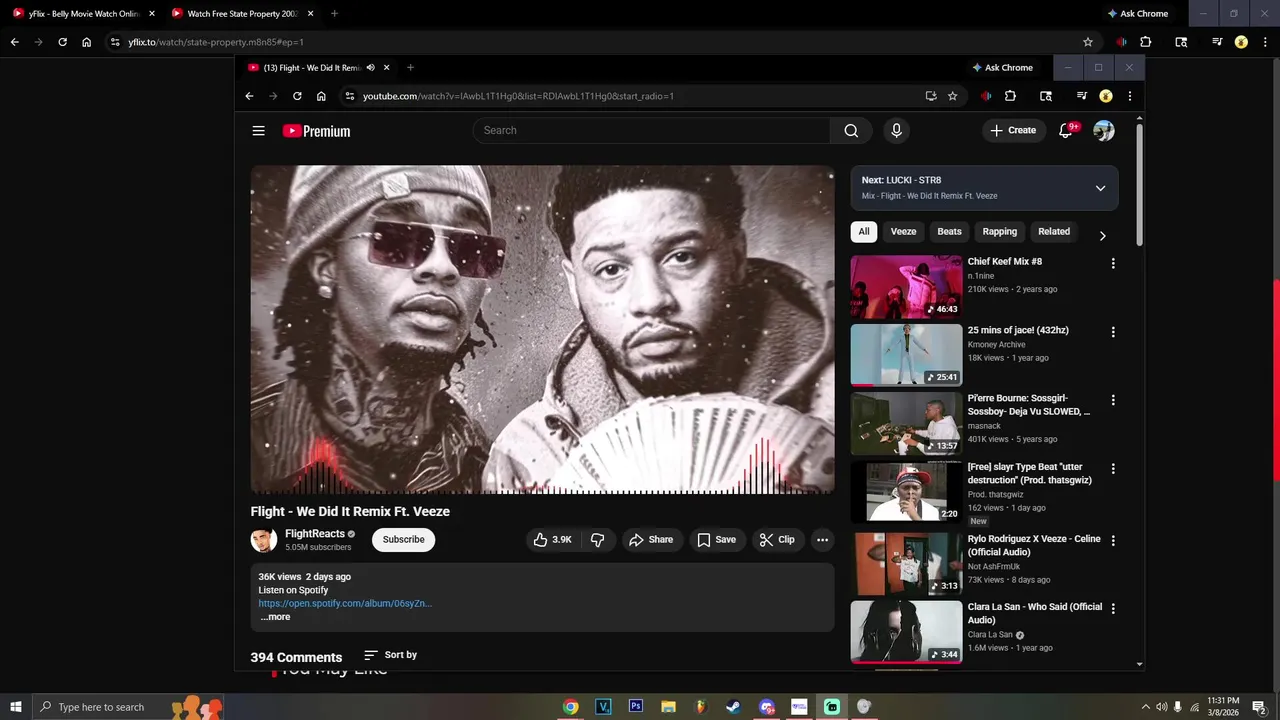Open the FlightReacts channel avatar

click(x=264, y=540)
